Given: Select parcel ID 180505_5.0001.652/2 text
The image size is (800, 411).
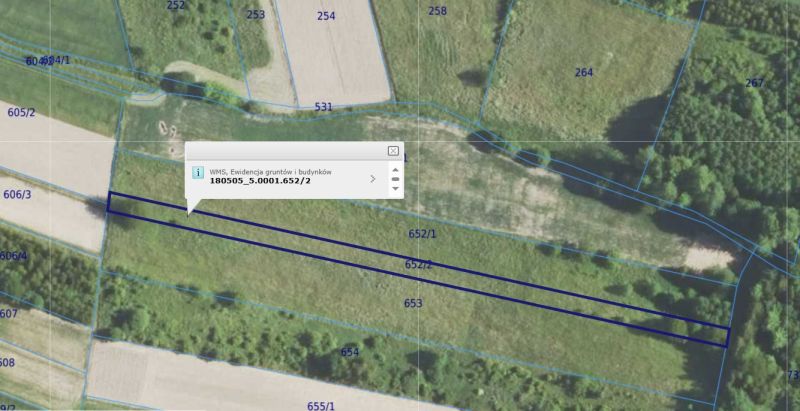Looking at the screenshot, I should tap(260, 181).
